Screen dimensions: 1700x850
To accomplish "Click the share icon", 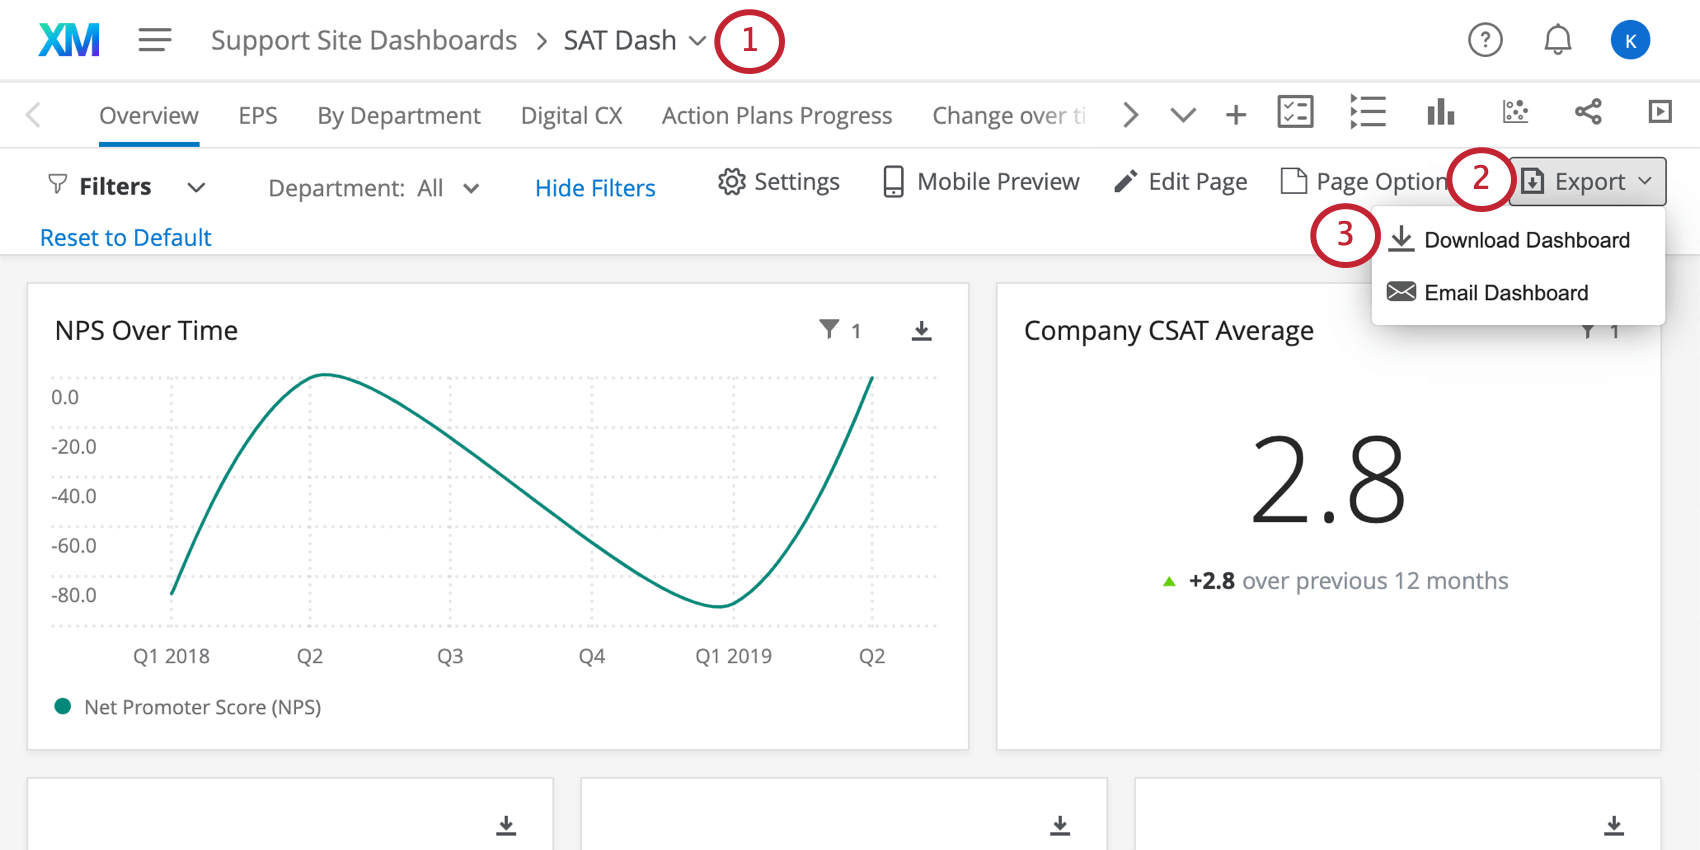I will [x=1588, y=111].
